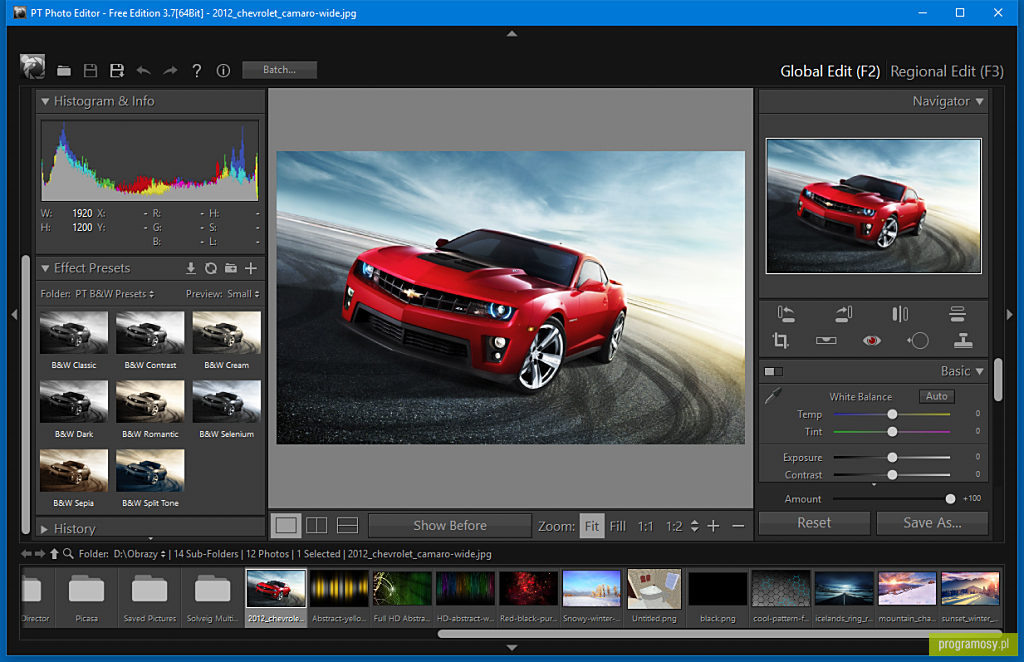Click the Save As disk-with-arrow icon
The height and width of the screenshot is (662, 1024).
tap(117, 71)
